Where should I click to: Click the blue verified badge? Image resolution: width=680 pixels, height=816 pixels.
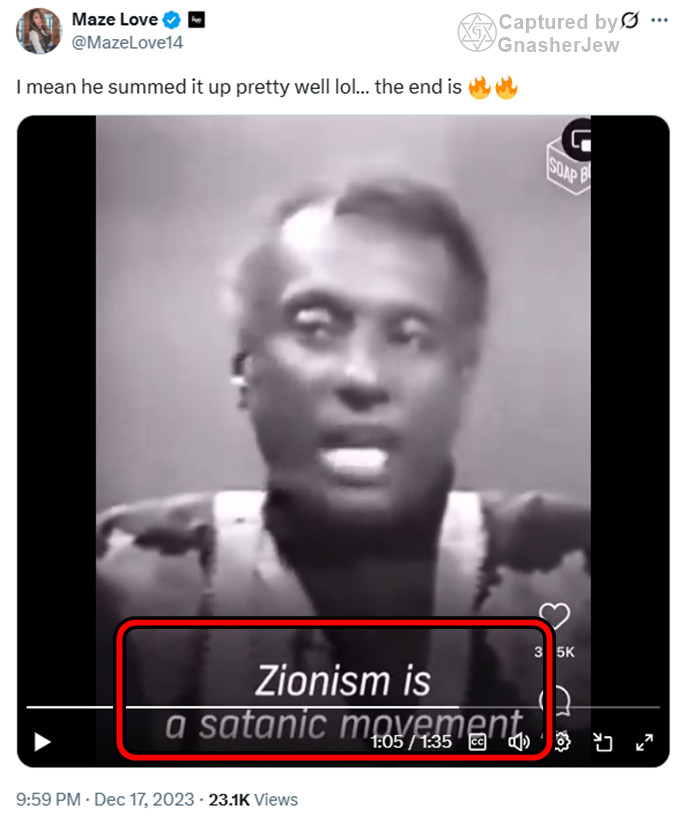[x=171, y=20]
